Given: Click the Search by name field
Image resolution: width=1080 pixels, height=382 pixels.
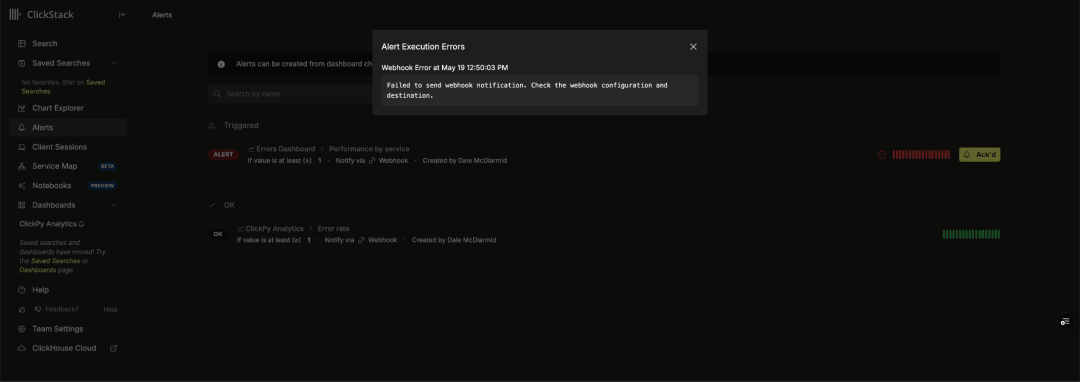Looking at the screenshot, I should pos(290,94).
